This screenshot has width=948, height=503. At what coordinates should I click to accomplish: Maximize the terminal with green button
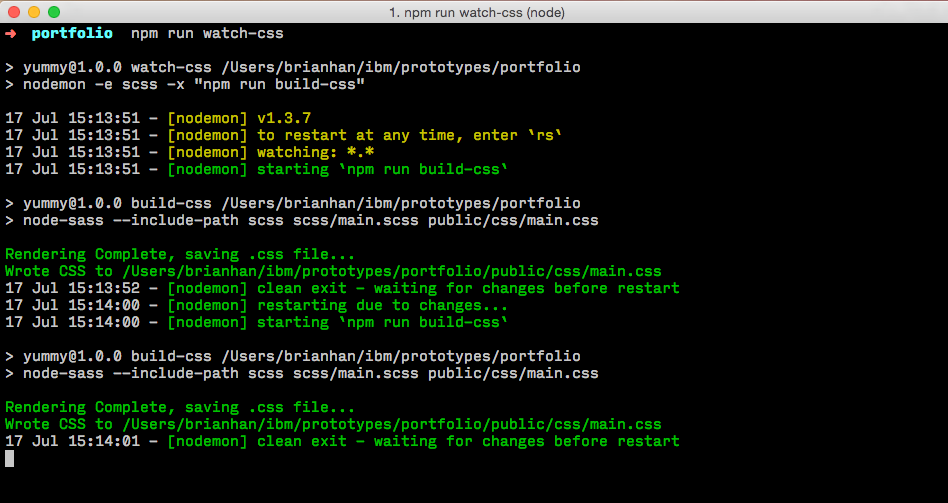[x=54, y=11]
